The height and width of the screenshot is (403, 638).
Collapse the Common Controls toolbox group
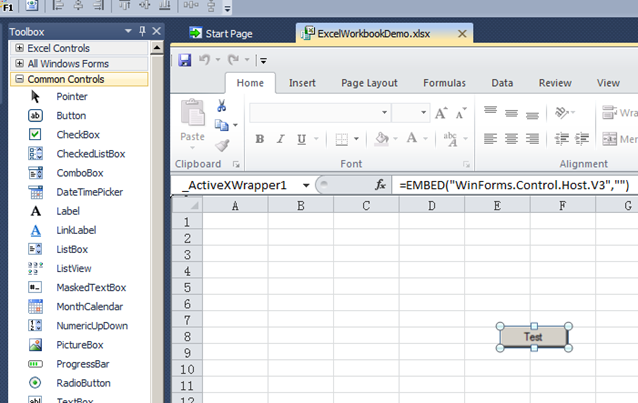(19, 79)
